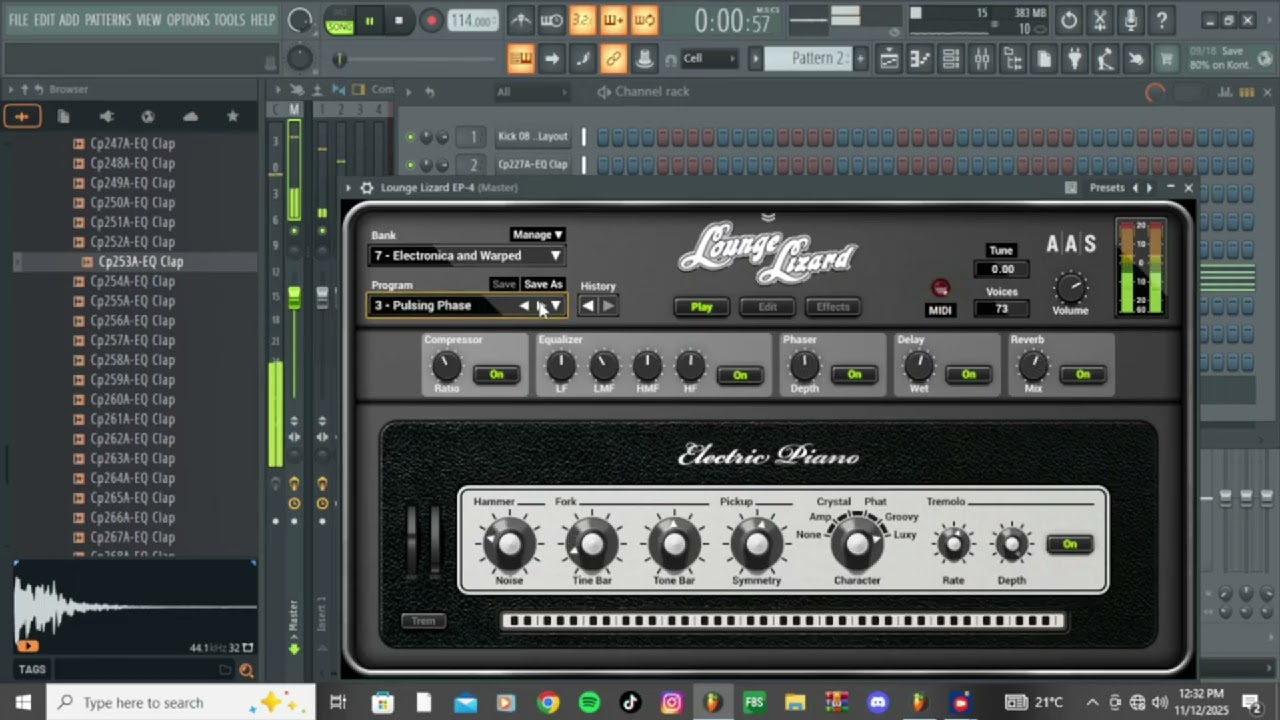Open the TOOLS menu
1280x720 pixels.
229,20
